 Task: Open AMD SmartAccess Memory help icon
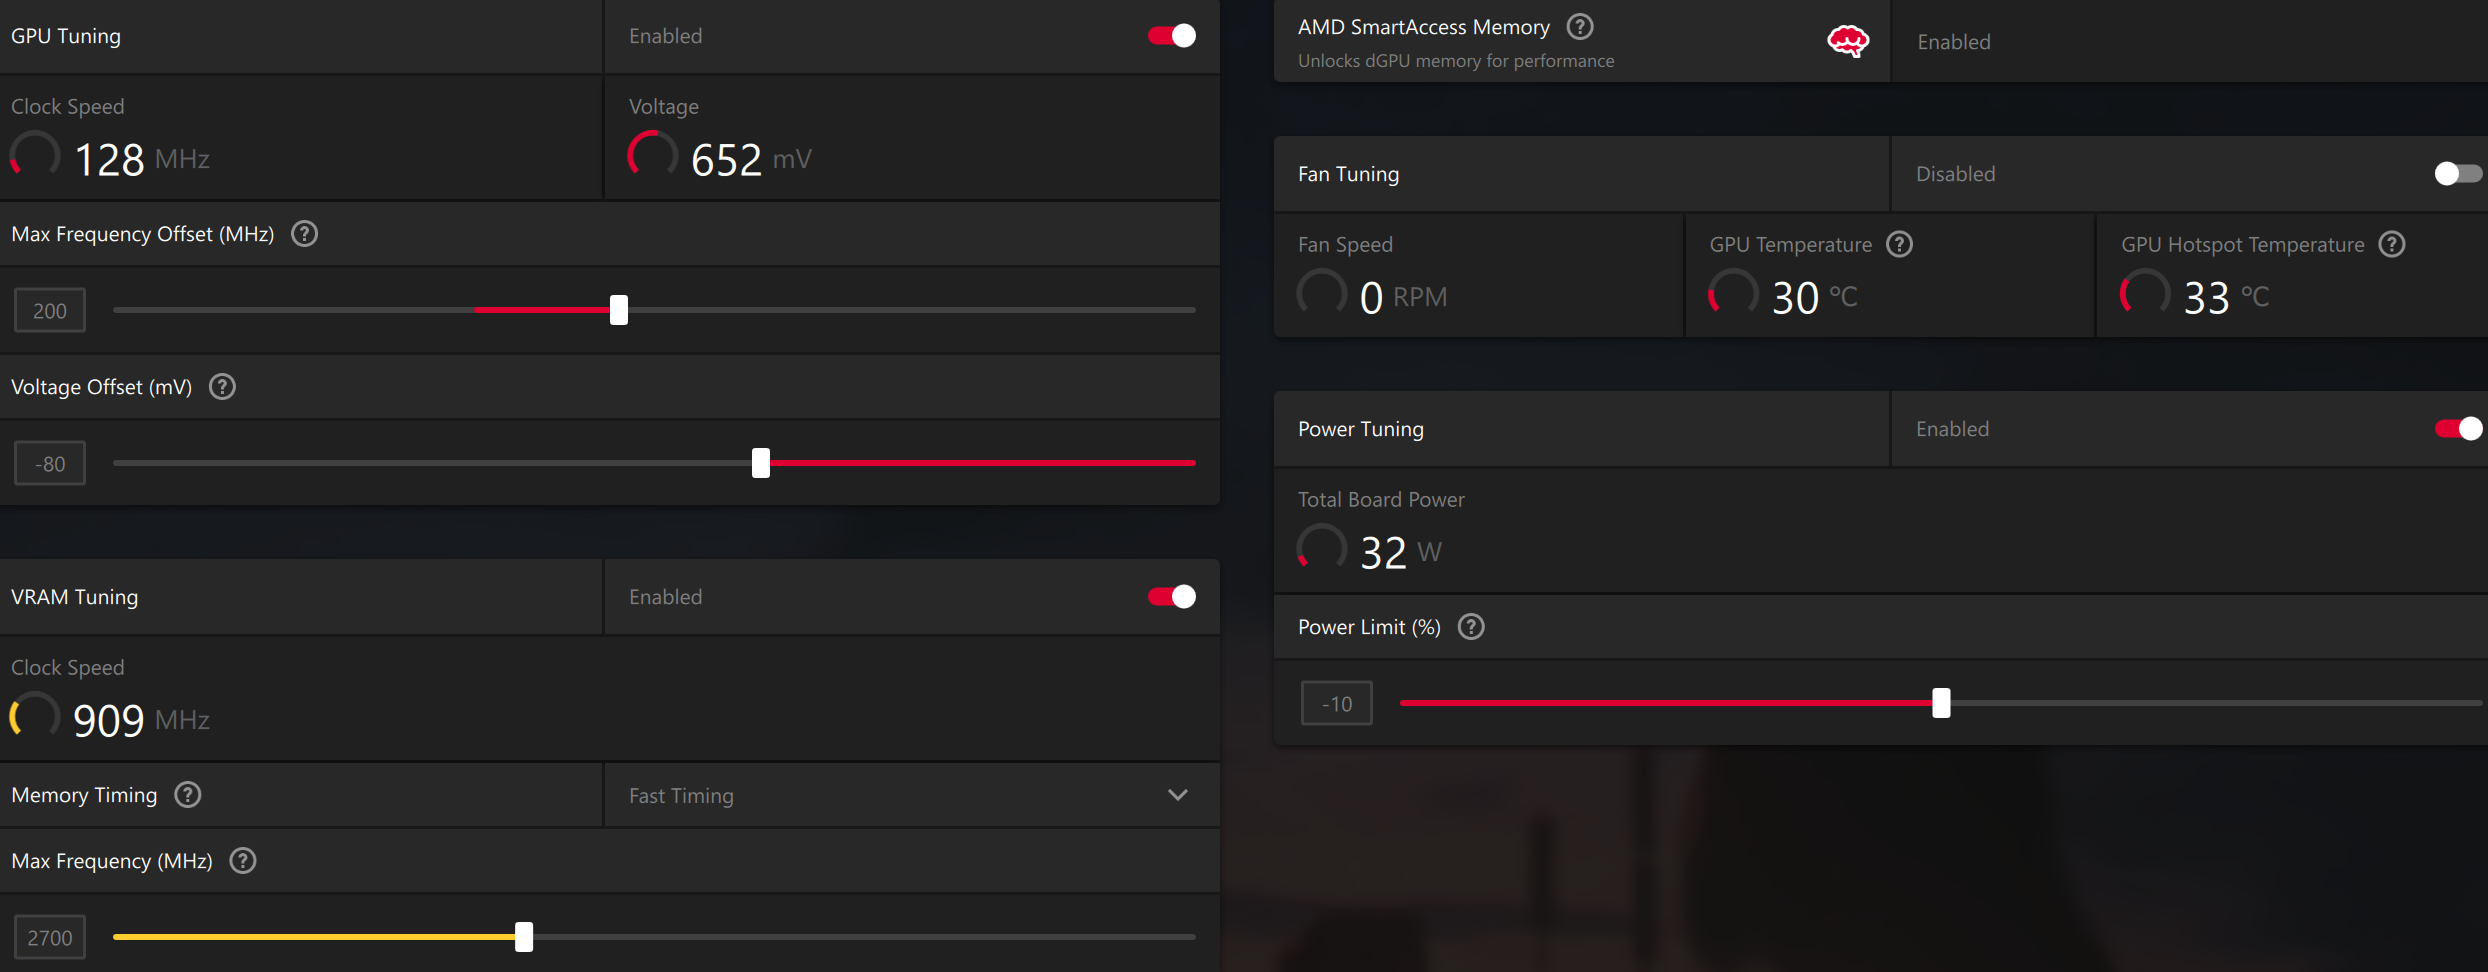tap(1580, 27)
